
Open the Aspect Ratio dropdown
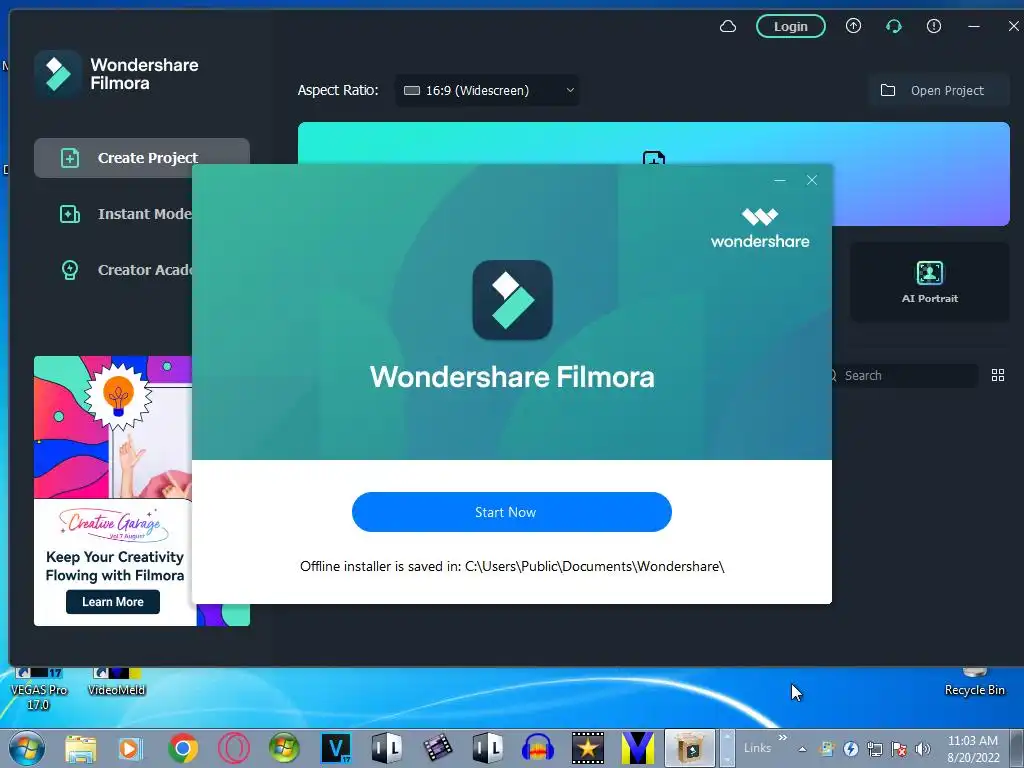tap(487, 90)
